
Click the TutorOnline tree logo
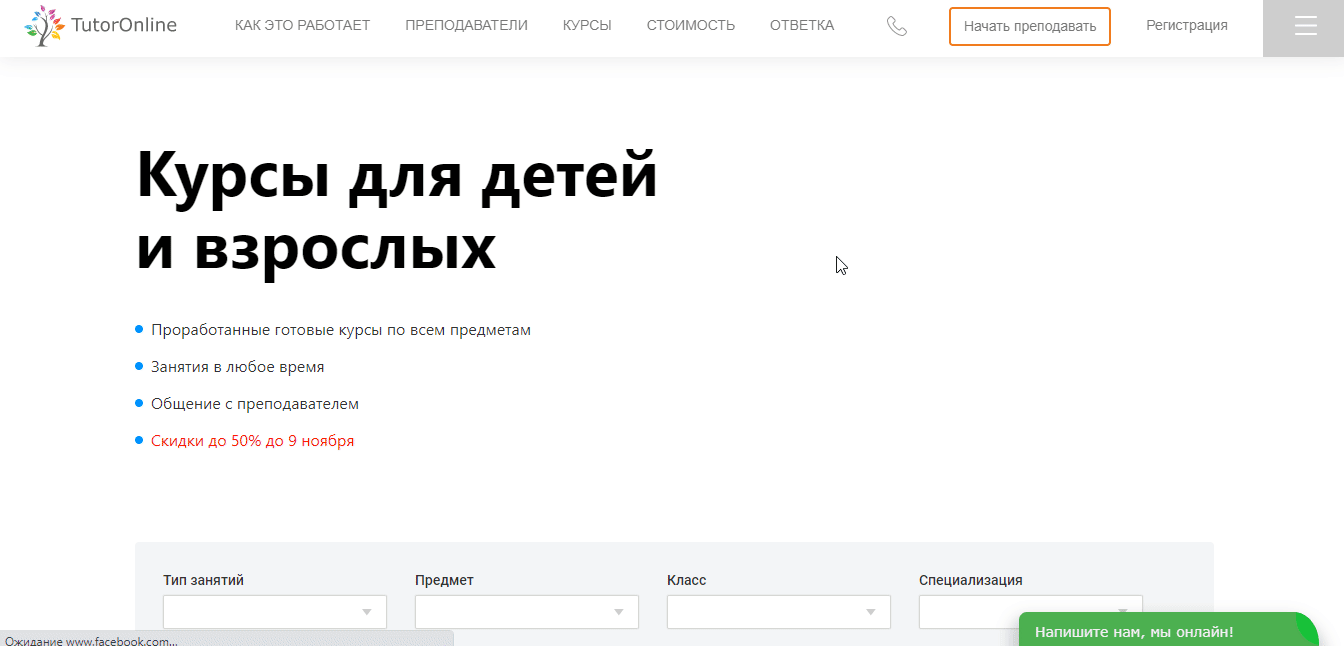click(x=42, y=26)
